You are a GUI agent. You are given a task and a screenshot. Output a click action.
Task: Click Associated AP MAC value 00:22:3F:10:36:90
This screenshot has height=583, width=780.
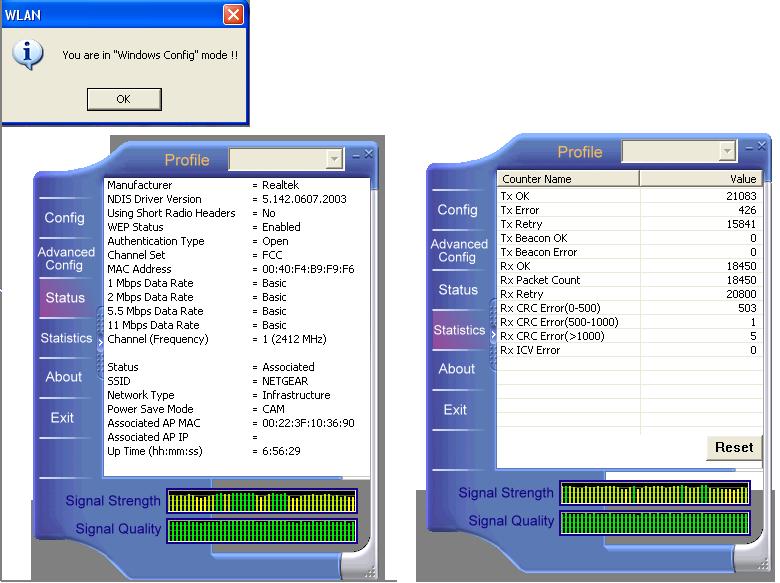(x=308, y=423)
